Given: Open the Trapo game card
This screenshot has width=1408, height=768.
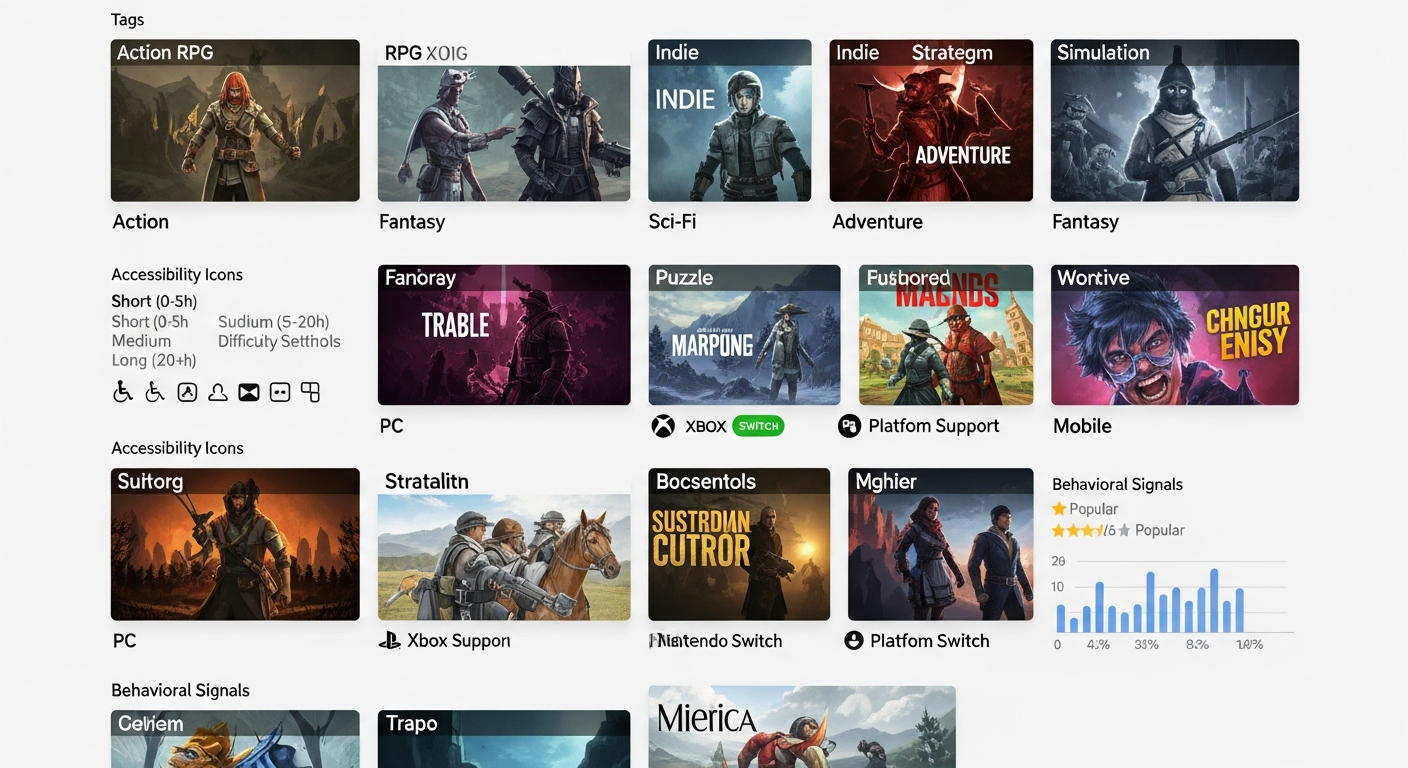Looking at the screenshot, I should [504, 739].
